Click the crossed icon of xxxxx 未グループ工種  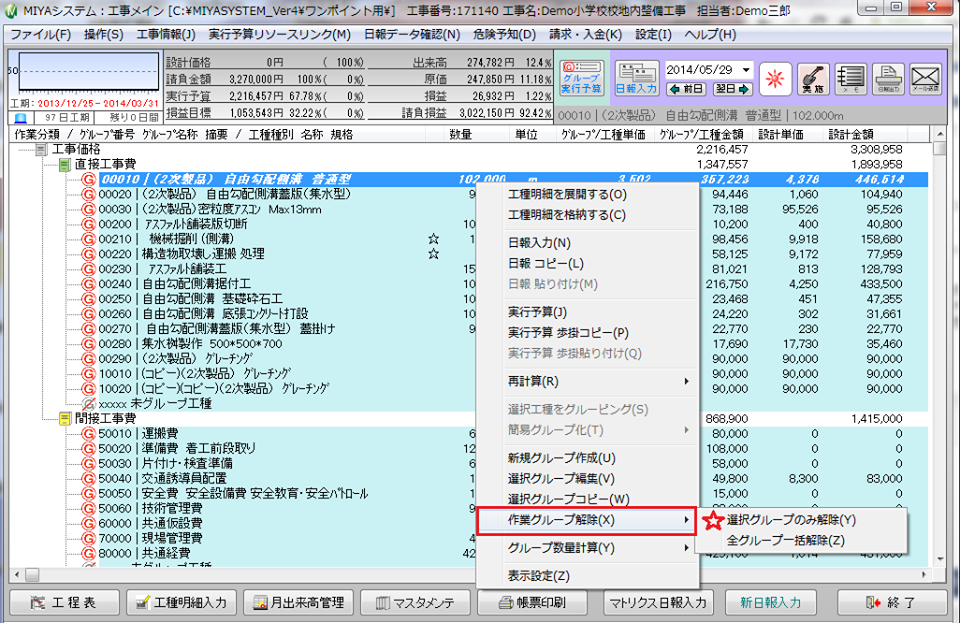[x=89, y=404]
